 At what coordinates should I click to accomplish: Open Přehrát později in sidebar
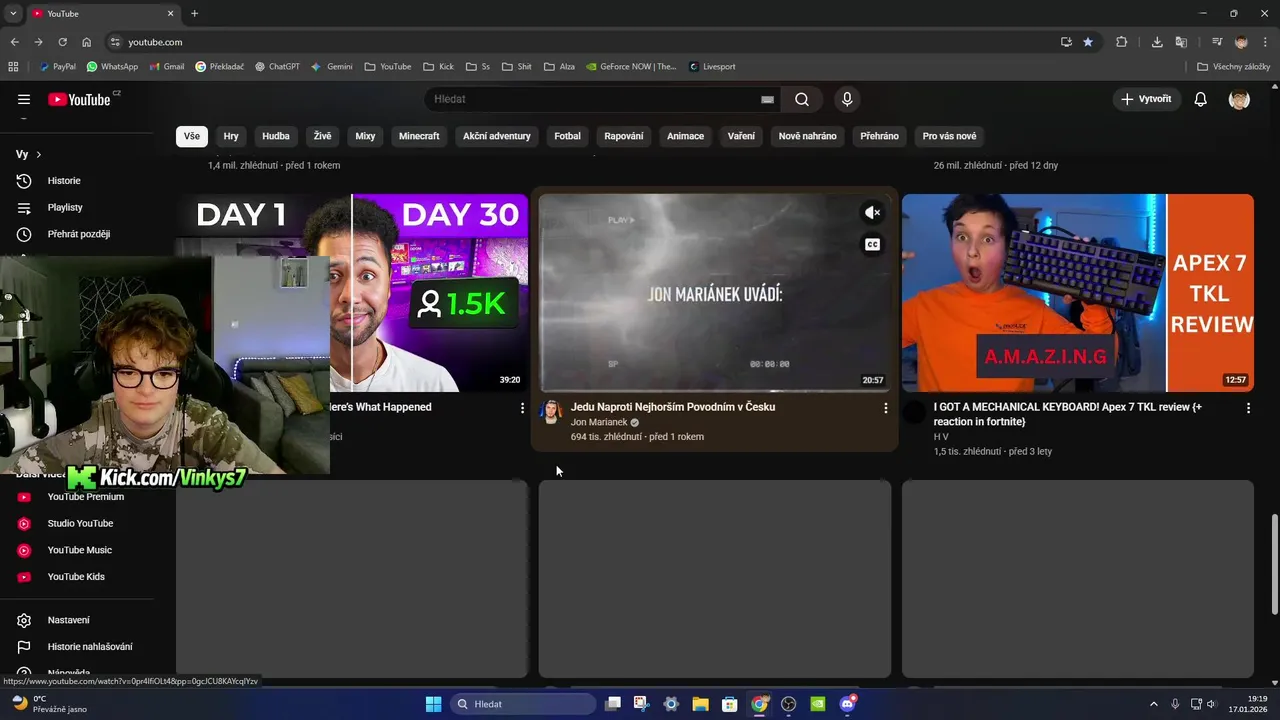(x=78, y=234)
